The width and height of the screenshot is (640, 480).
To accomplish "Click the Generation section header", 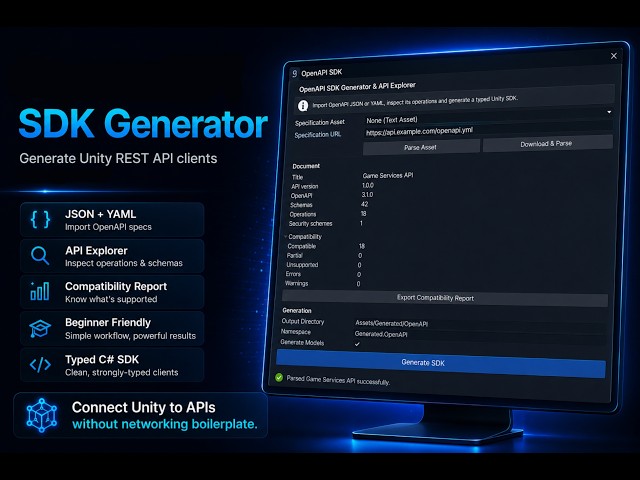I will point(297,311).
